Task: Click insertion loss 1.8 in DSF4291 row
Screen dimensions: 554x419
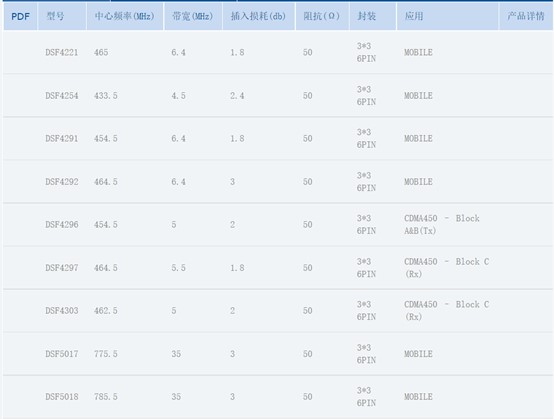Action: pyautogui.click(x=237, y=138)
